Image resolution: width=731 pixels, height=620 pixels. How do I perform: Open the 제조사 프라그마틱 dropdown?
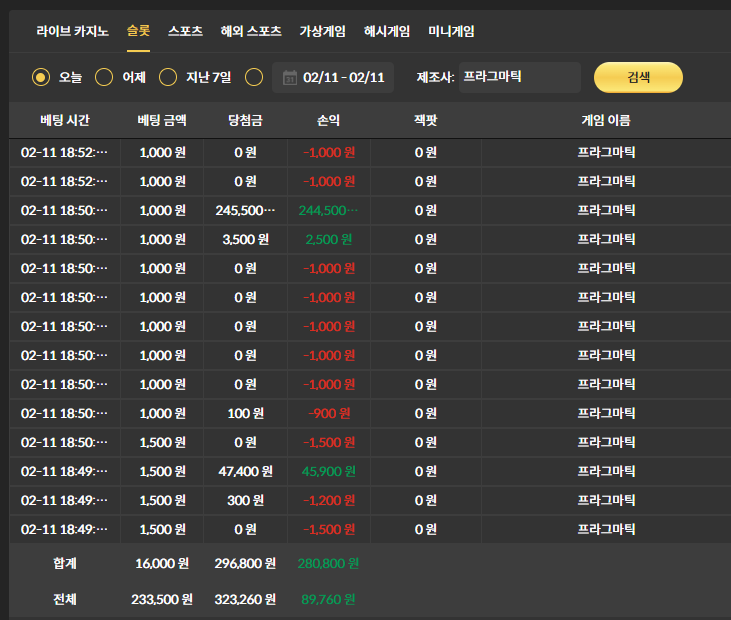point(520,77)
